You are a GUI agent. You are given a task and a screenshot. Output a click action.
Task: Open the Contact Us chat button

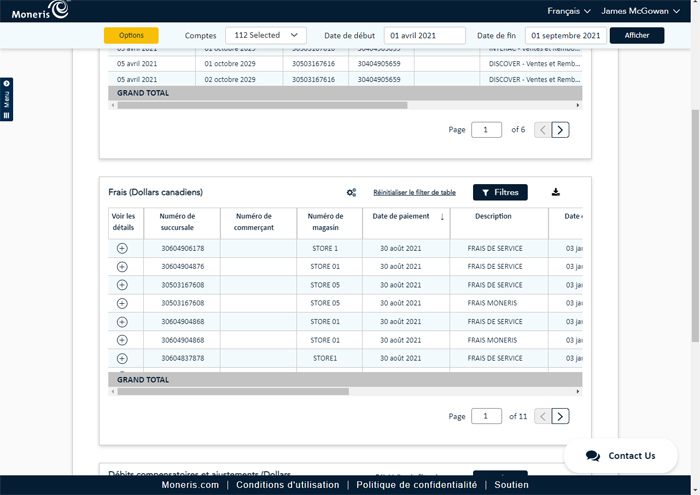pyautogui.click(x=621, y=456)
